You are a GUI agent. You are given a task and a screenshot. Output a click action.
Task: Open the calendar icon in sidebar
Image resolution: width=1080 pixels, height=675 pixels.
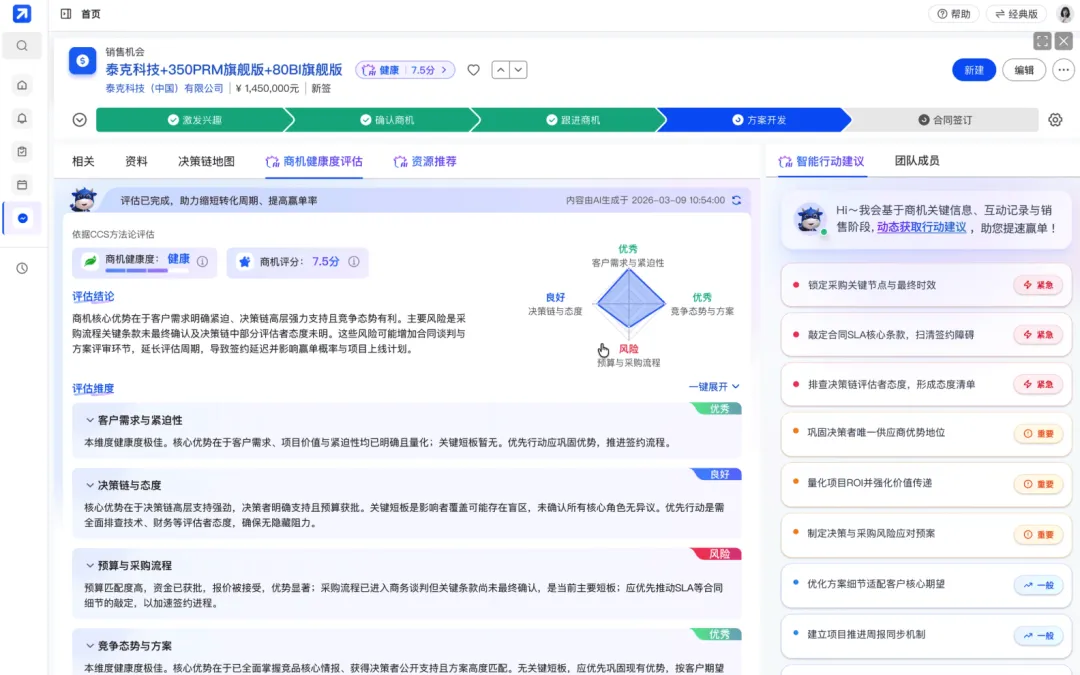22,185
